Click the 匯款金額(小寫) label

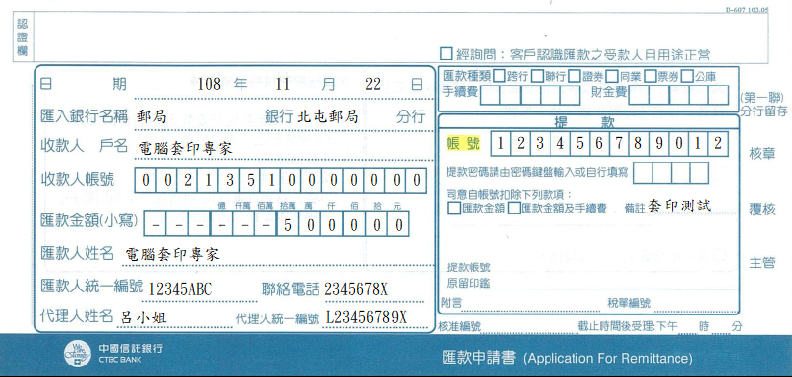(x=89, y=220)
